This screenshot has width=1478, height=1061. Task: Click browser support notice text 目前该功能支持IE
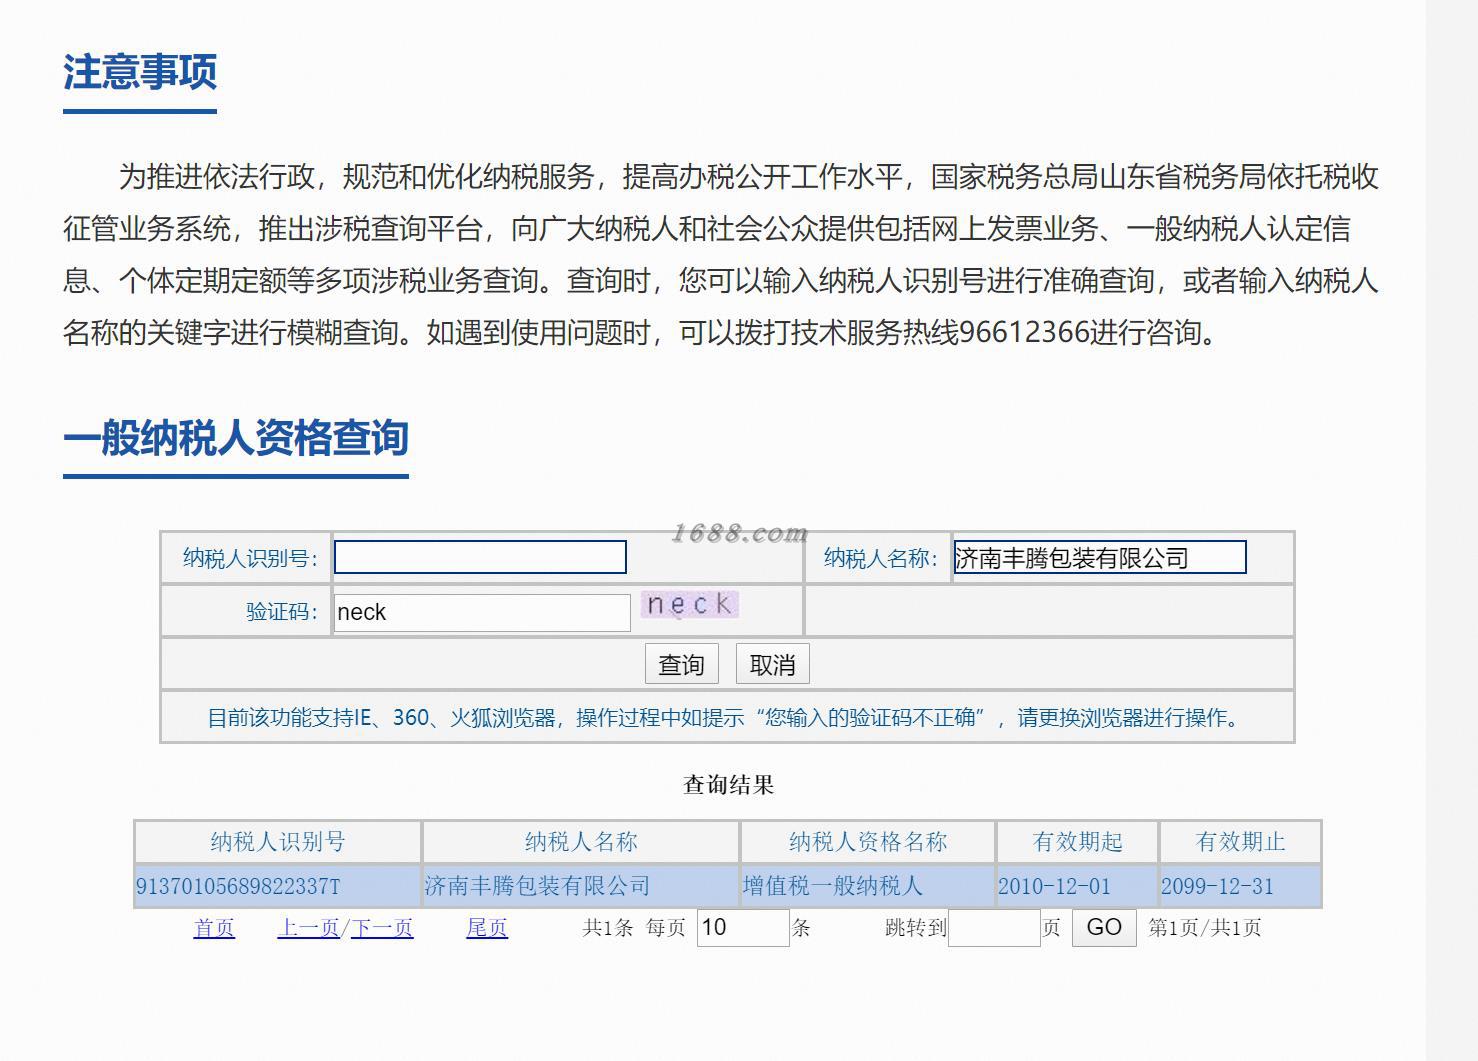point(727,718)
